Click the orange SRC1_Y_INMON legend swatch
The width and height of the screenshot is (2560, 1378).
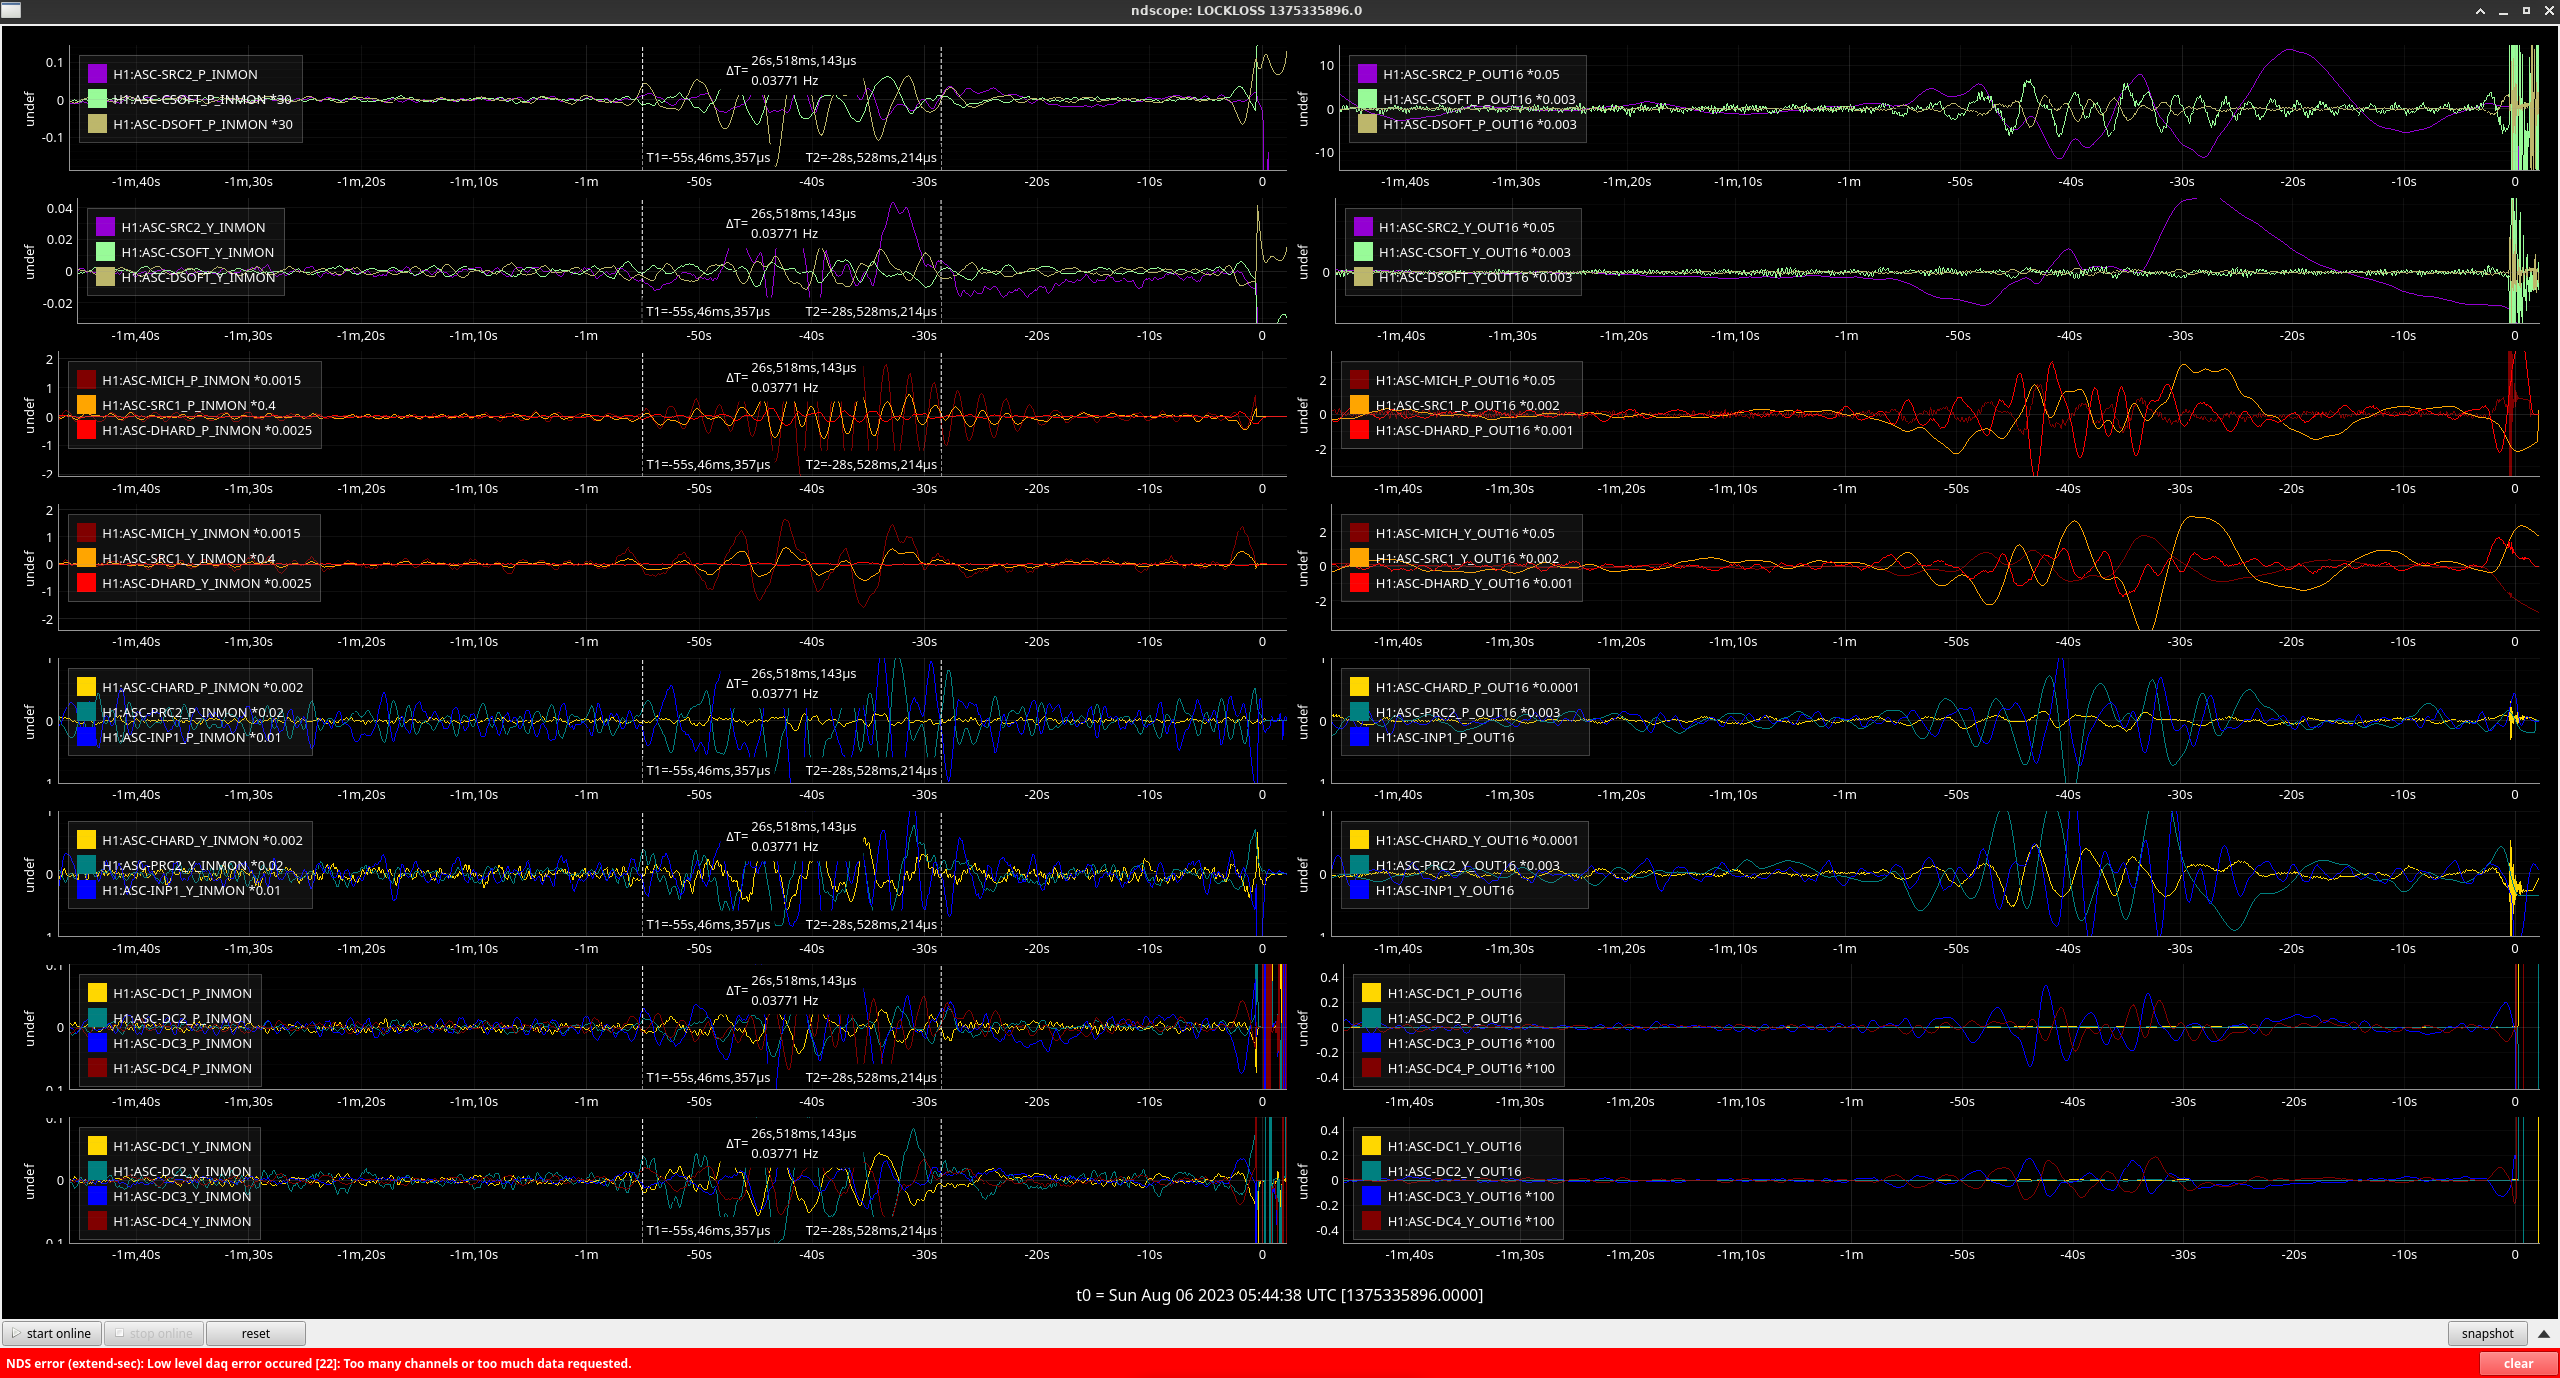(x=87, y=558)
